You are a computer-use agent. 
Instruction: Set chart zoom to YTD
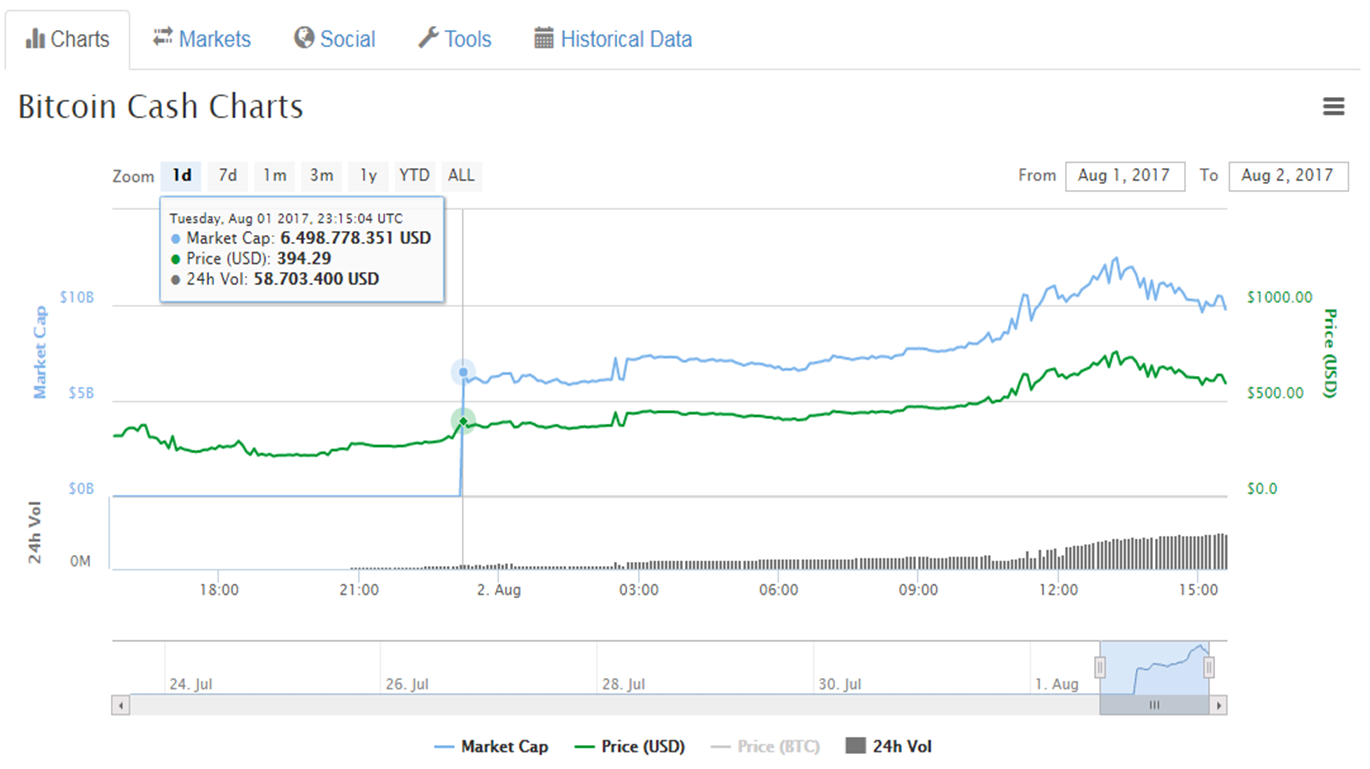coord(414,176)
